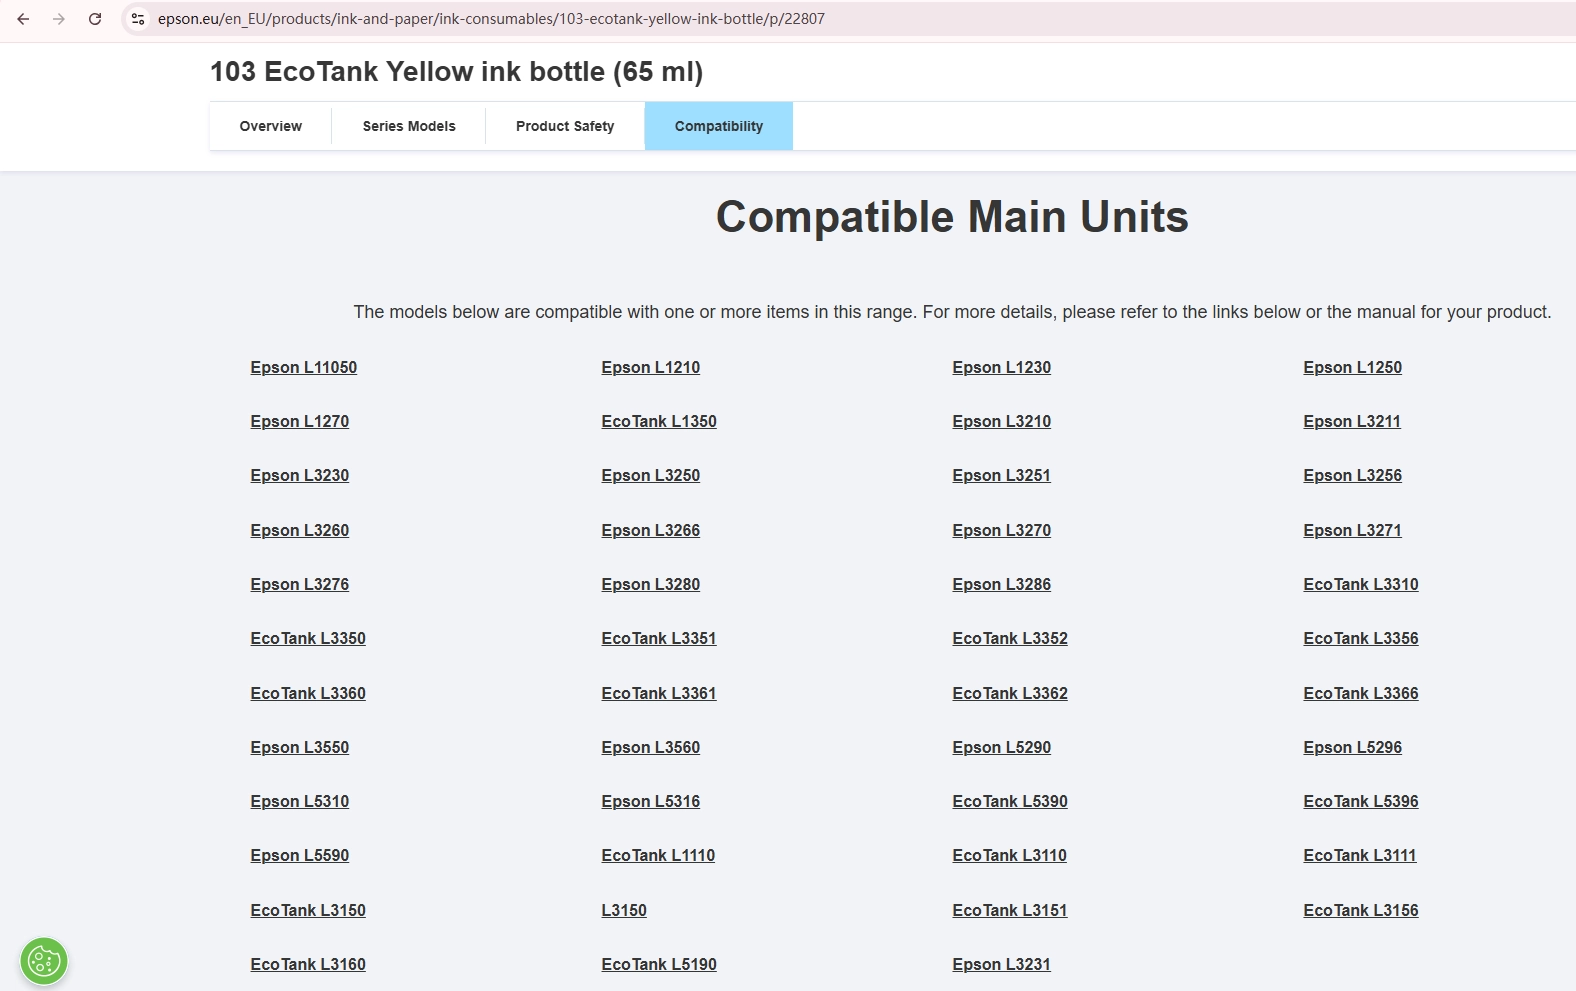
Task: Open the EcoTank L1350 link
Action: 659,421
